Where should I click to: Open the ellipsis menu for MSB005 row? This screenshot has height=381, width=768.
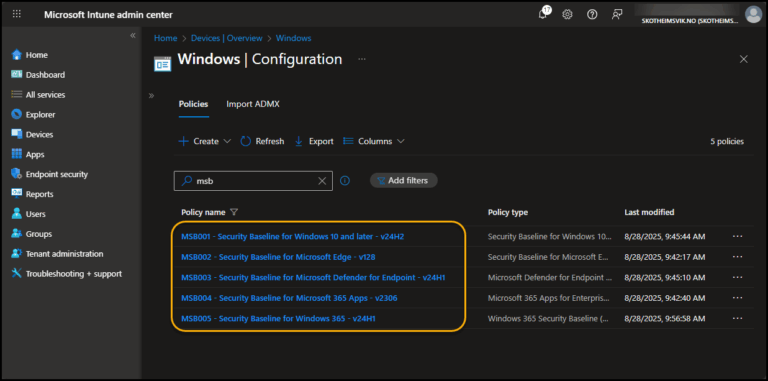click(x=738, y=318)
